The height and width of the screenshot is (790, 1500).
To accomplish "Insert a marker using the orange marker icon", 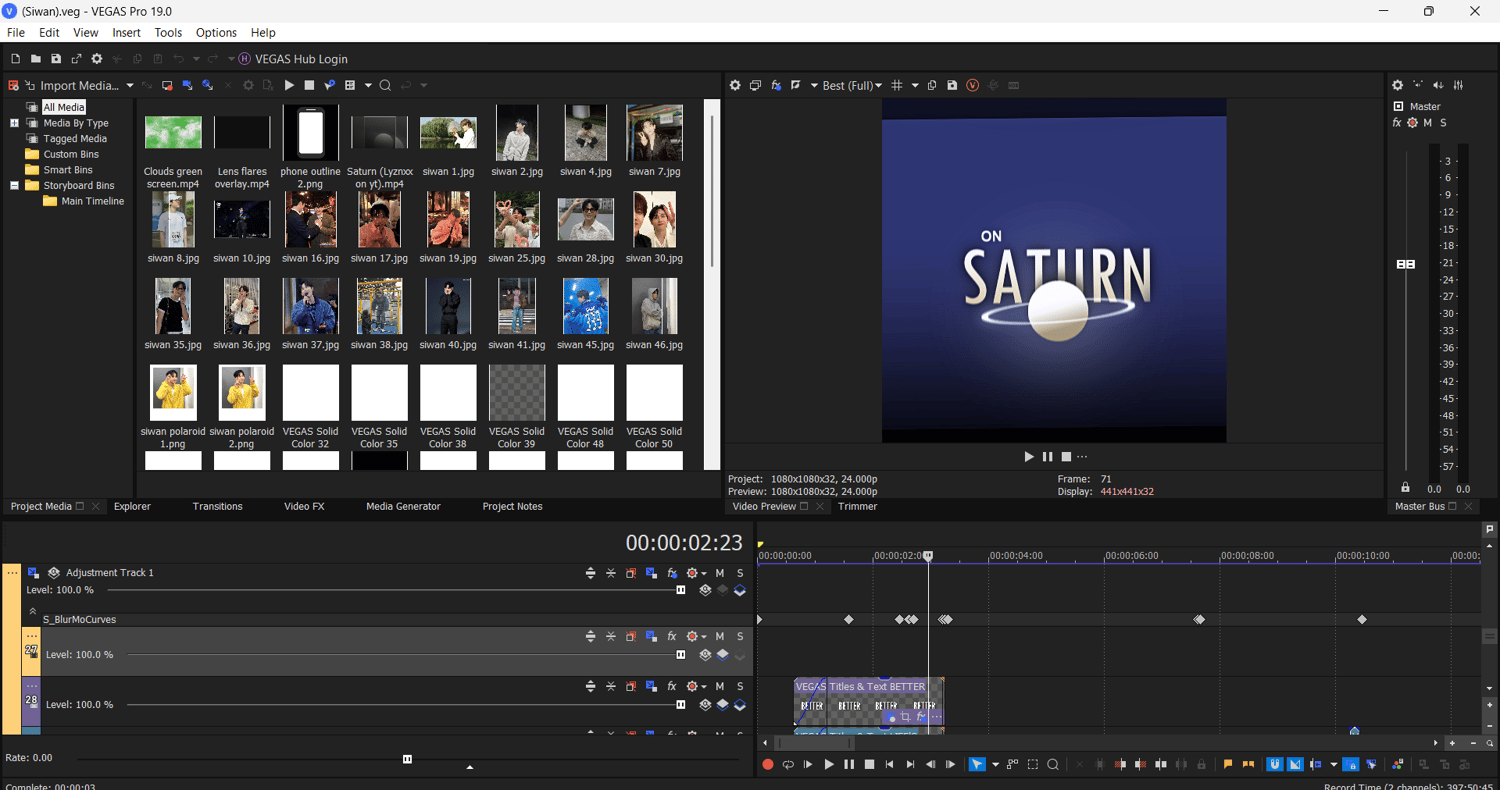I will (x=1228, y=765).
